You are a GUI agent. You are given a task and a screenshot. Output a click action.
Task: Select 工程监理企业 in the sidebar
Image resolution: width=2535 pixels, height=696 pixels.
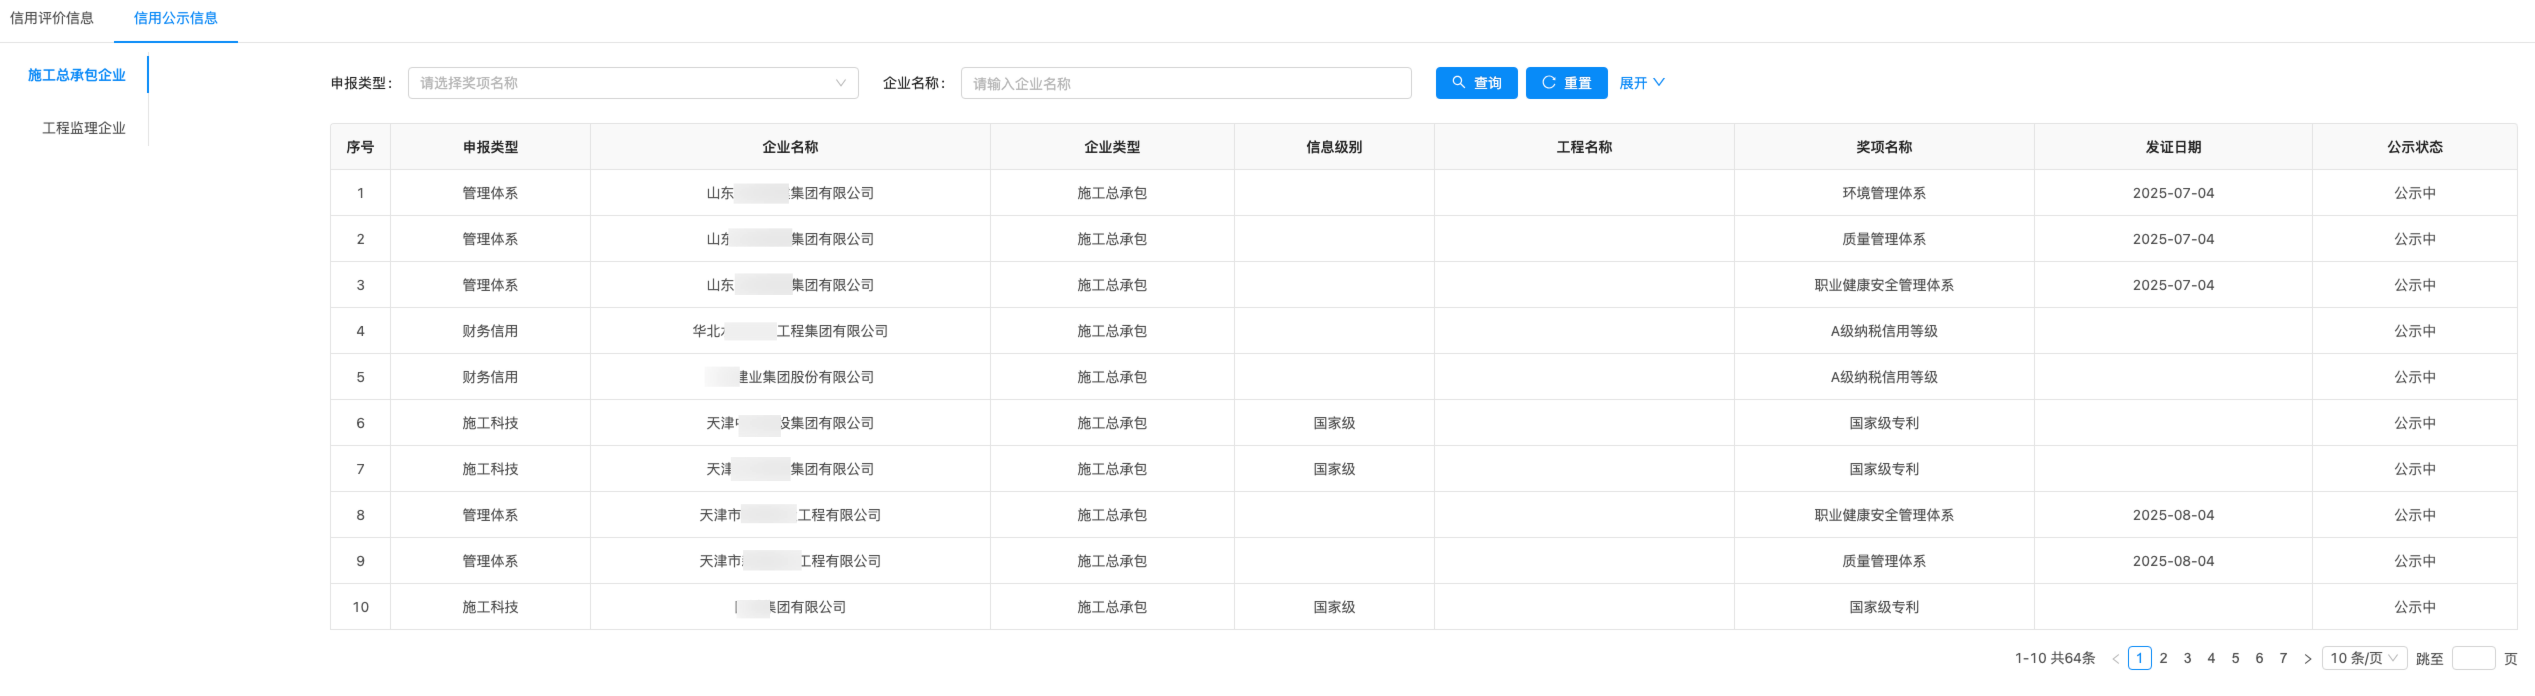click(84, 128)
